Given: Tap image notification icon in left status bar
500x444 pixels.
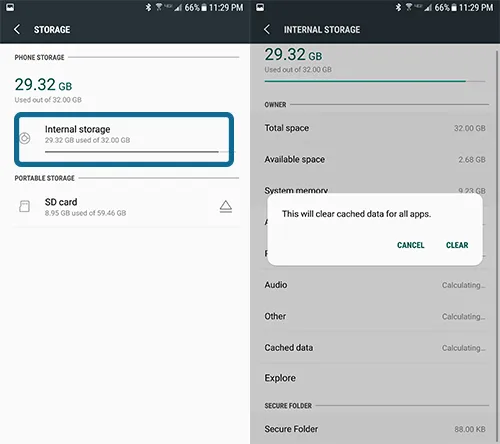Looking at the screenshot, I should click(x=10, y=7).
